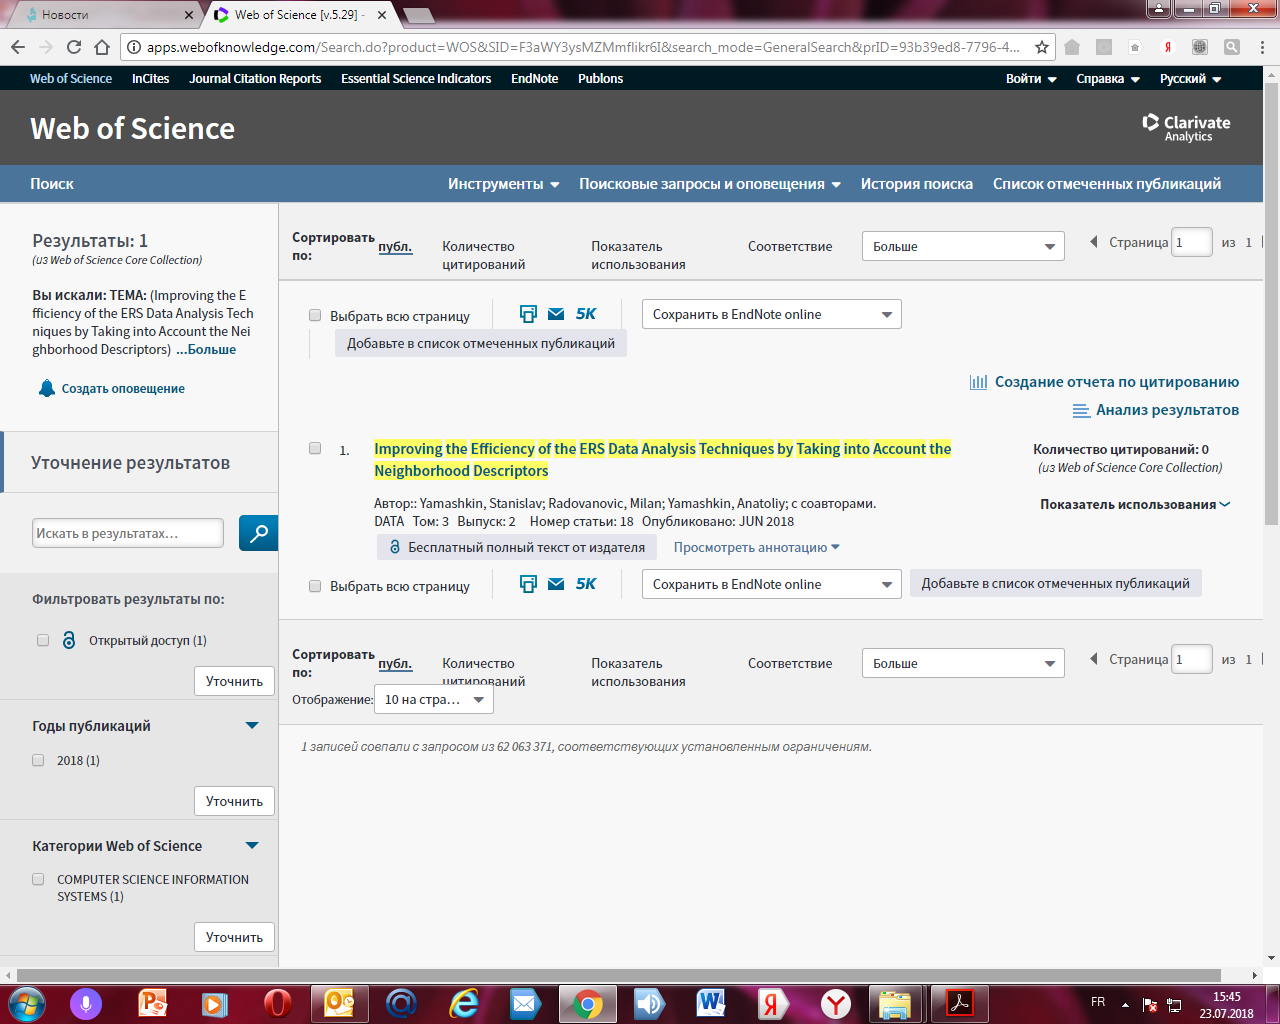Collapse the 'Годы публикаций' filter section
This screenshot has height=1024, width=1280.
click(252, 726)
